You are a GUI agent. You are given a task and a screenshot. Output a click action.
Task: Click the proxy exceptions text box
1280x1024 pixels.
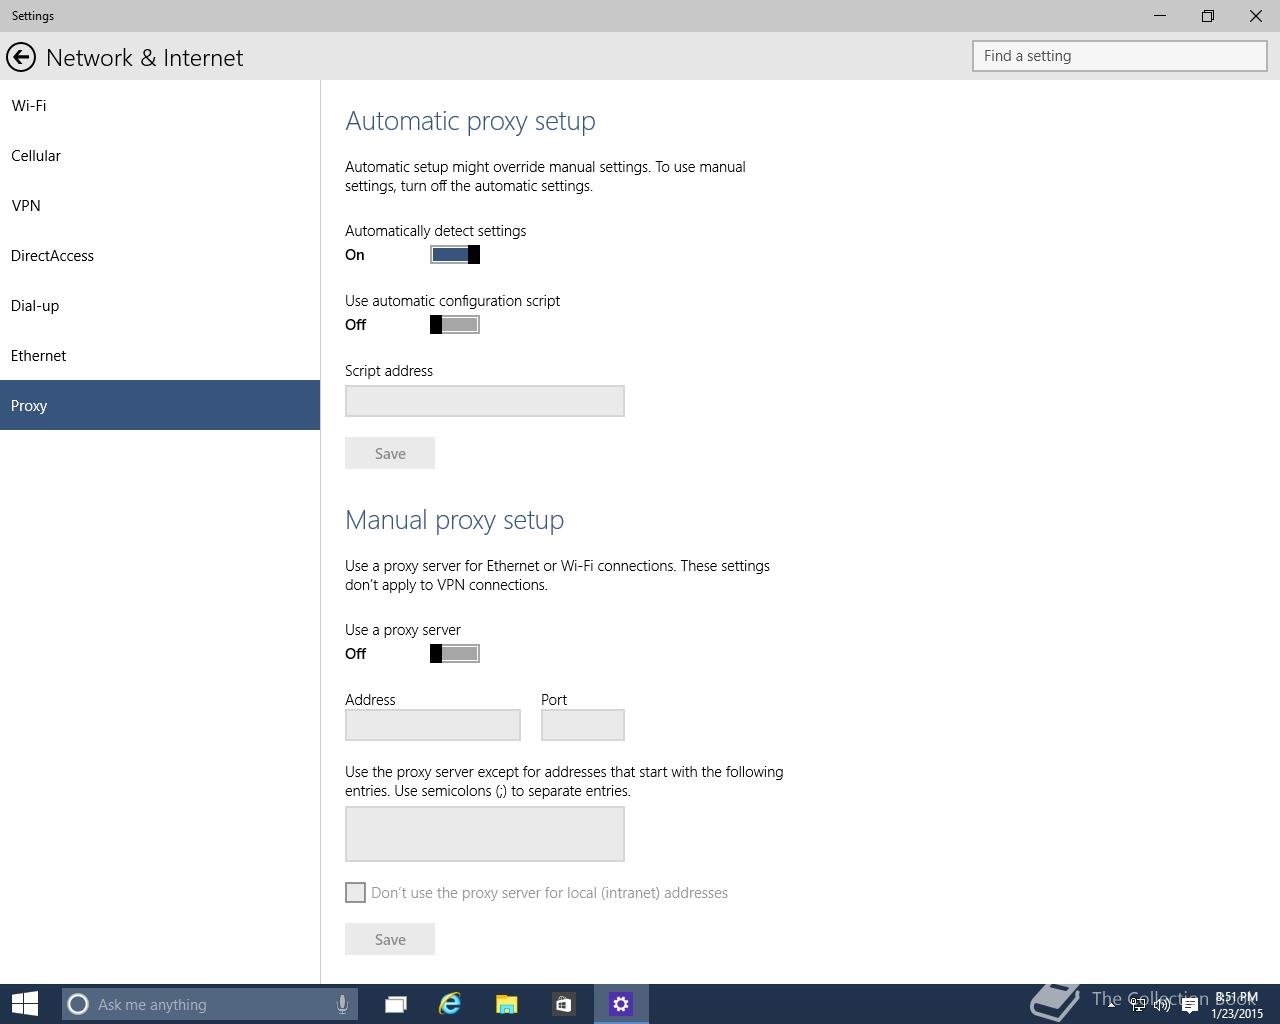[x=485, y=834]
